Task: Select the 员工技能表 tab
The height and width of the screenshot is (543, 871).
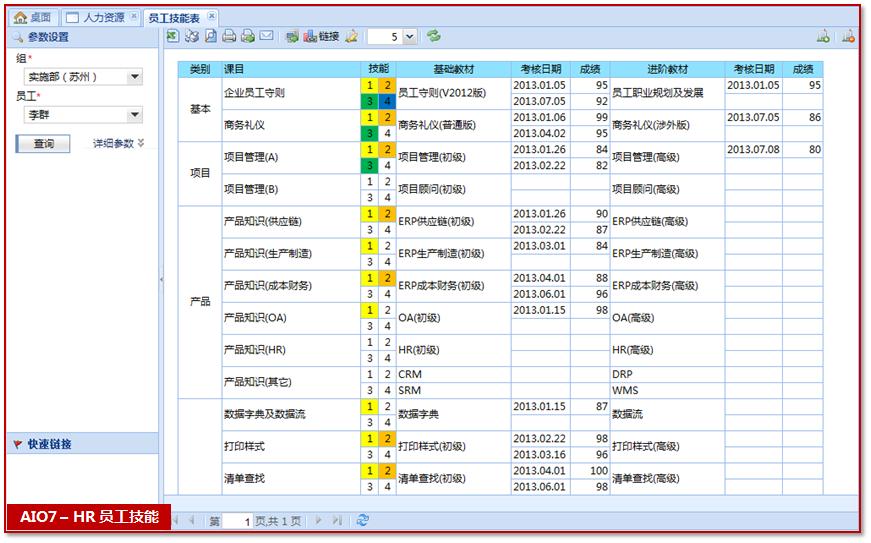Action: (x=181, y=18)
